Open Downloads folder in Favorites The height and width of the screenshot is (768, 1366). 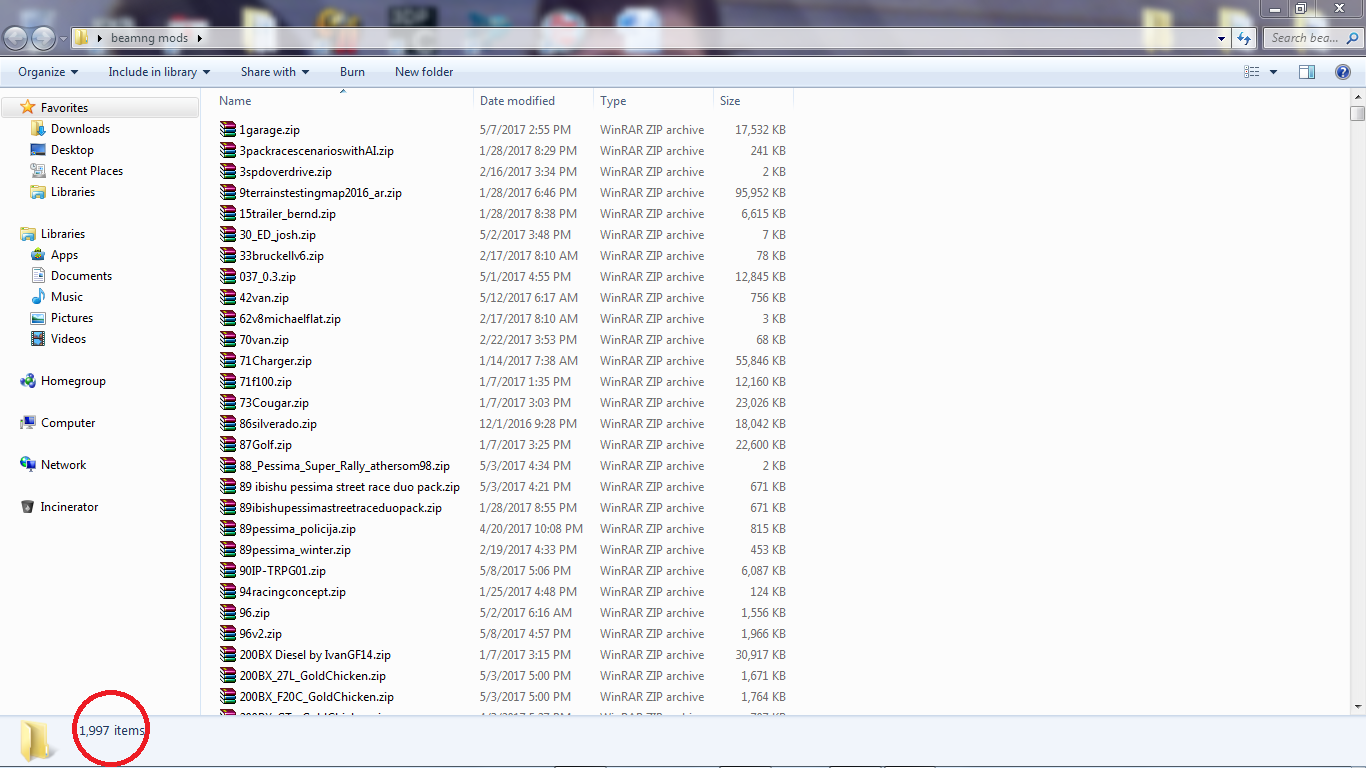point(80,129)
